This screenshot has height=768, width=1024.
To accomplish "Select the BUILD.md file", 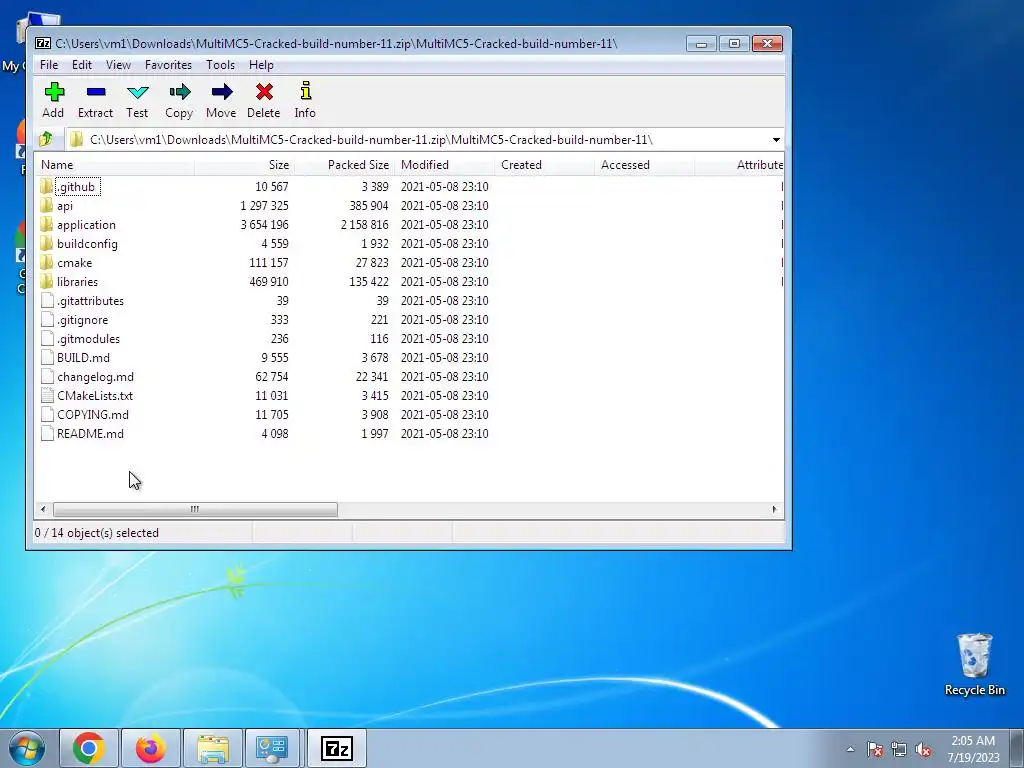I will tap(83, 358).
